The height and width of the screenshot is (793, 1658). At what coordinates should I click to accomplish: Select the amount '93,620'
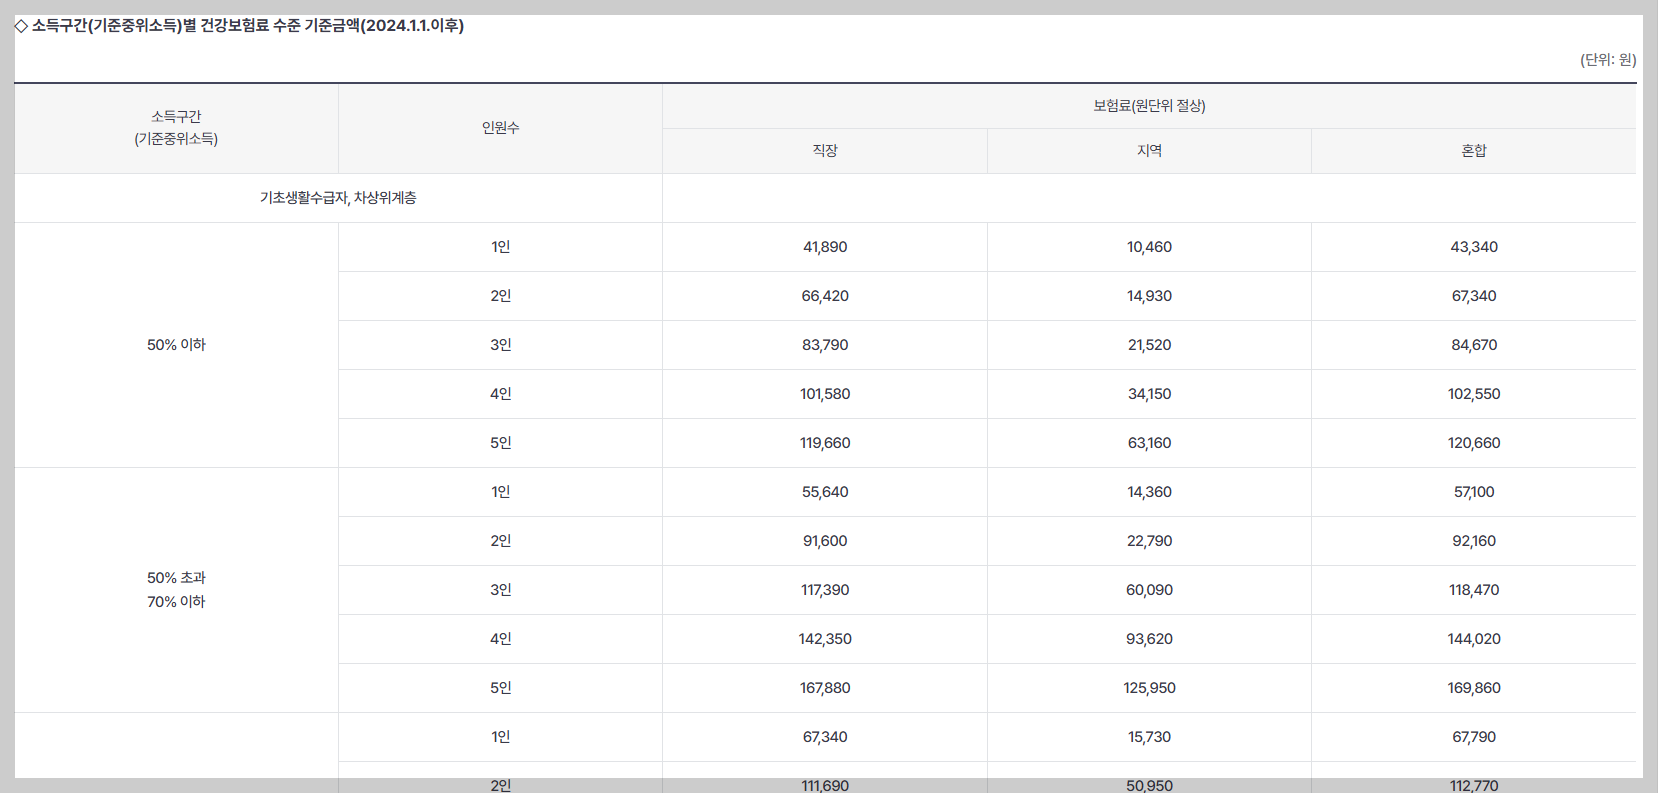(1149, 639)
